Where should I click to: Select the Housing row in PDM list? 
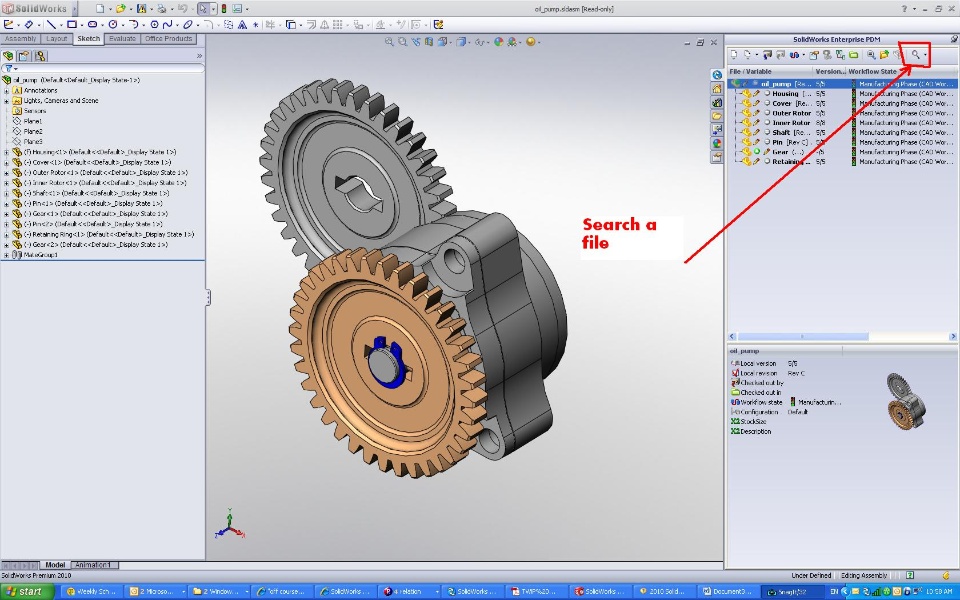(x=842, y=94)
